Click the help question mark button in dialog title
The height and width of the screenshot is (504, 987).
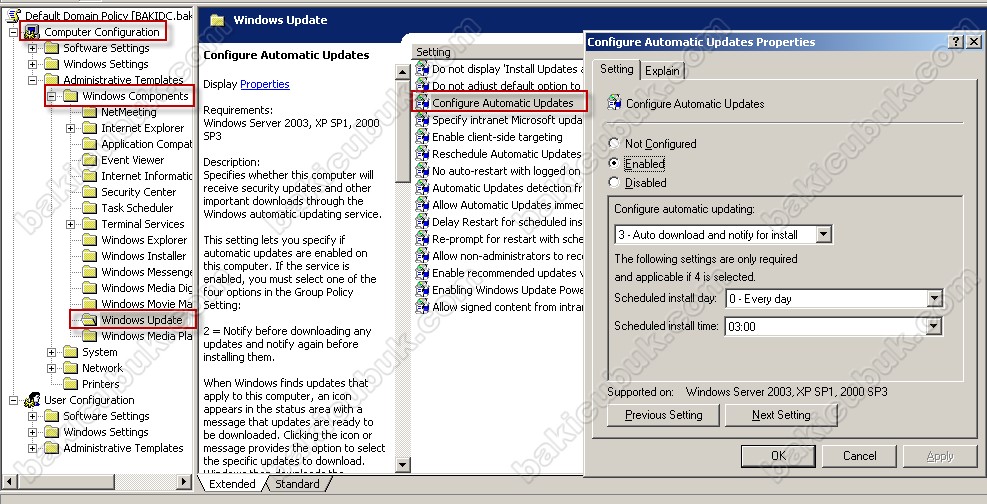point(956,42)
